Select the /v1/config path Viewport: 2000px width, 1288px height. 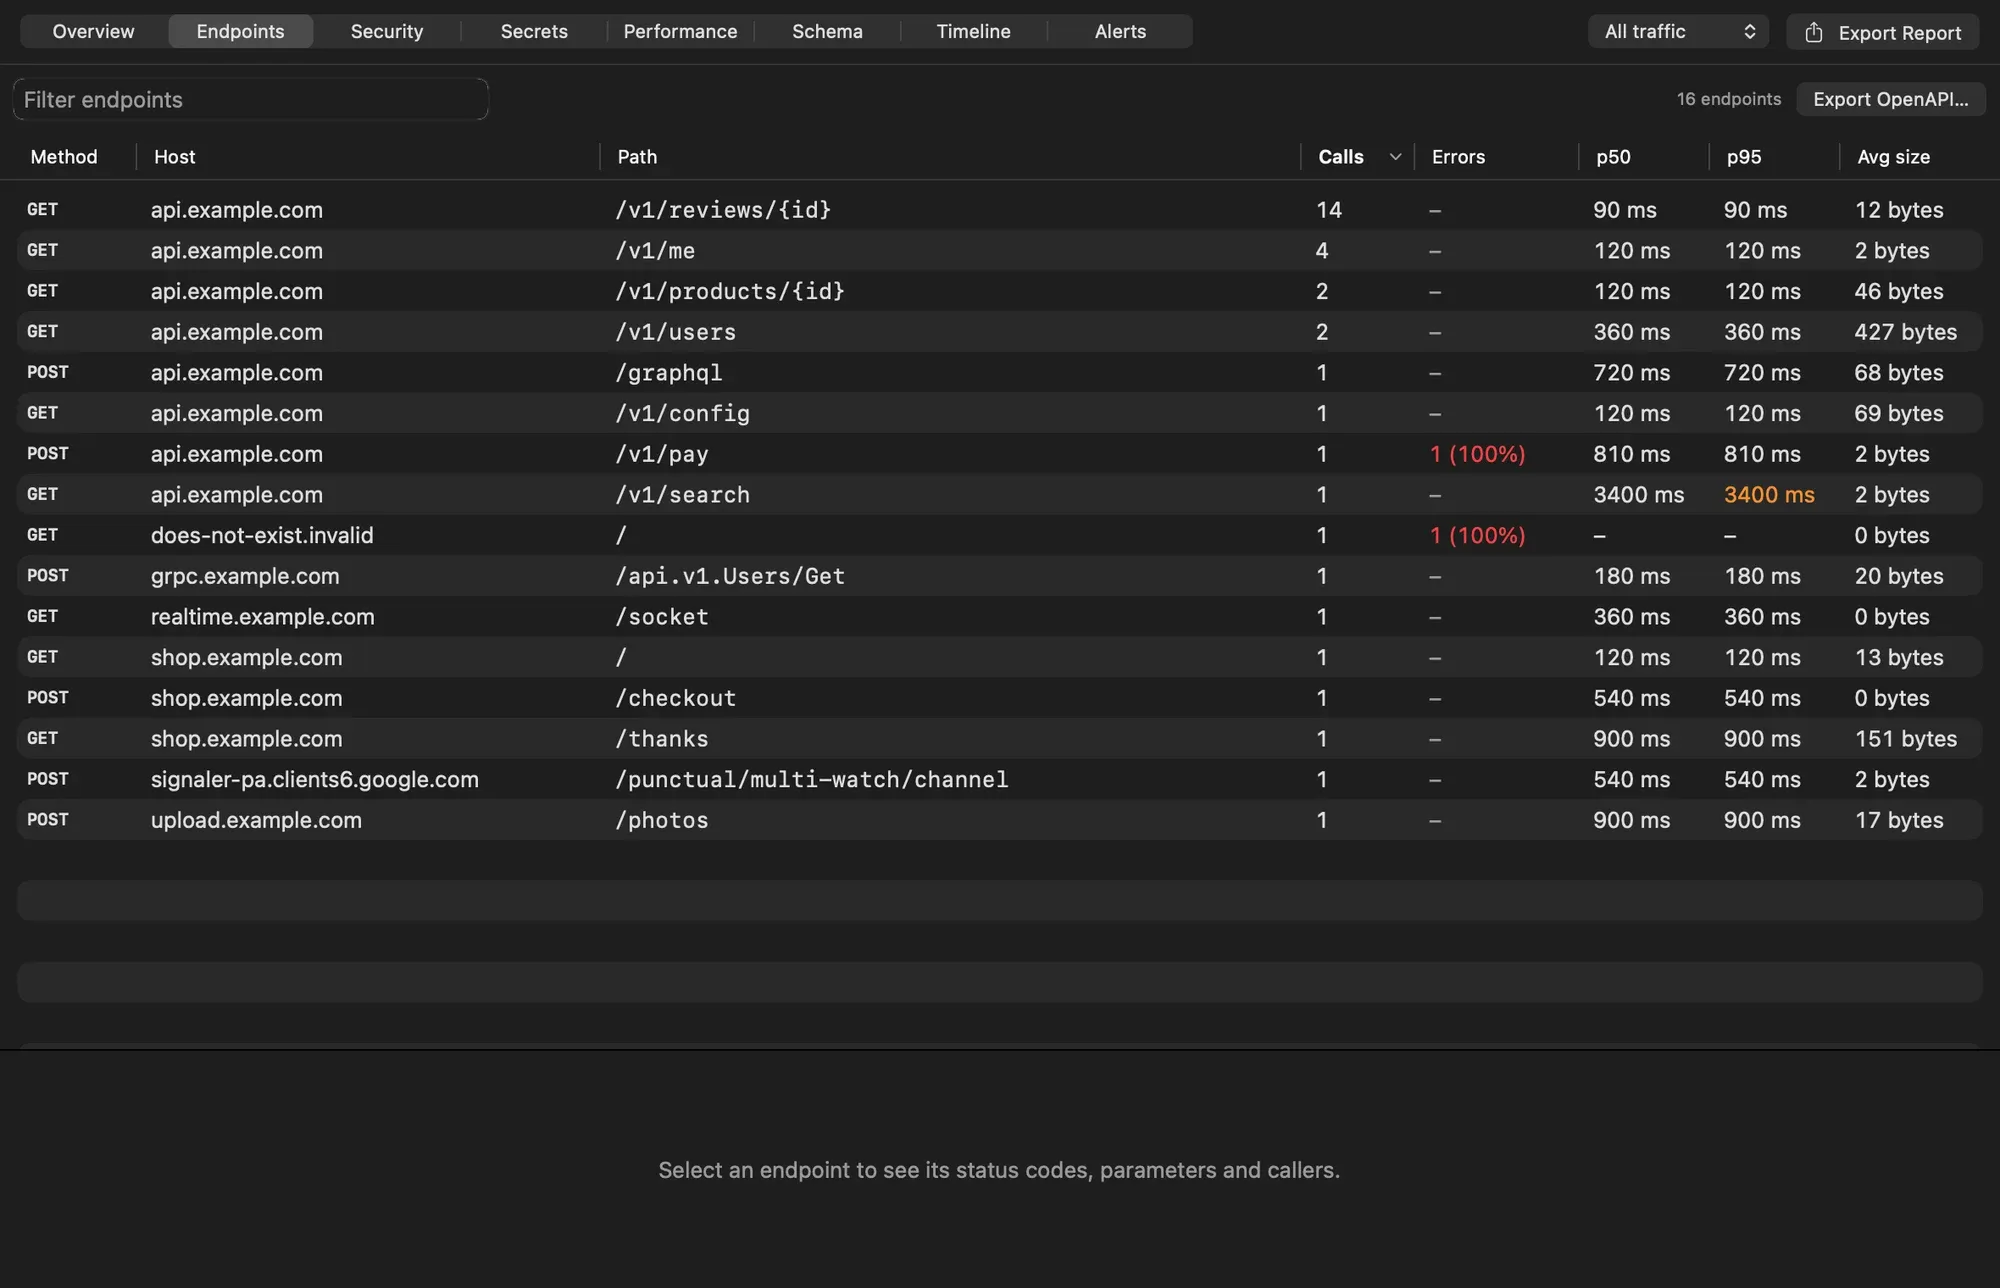(x=683, y=414)
